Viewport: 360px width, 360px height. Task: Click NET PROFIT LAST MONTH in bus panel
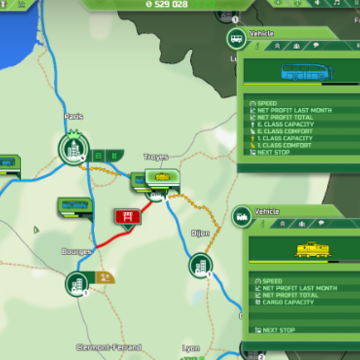pos(302,110)
